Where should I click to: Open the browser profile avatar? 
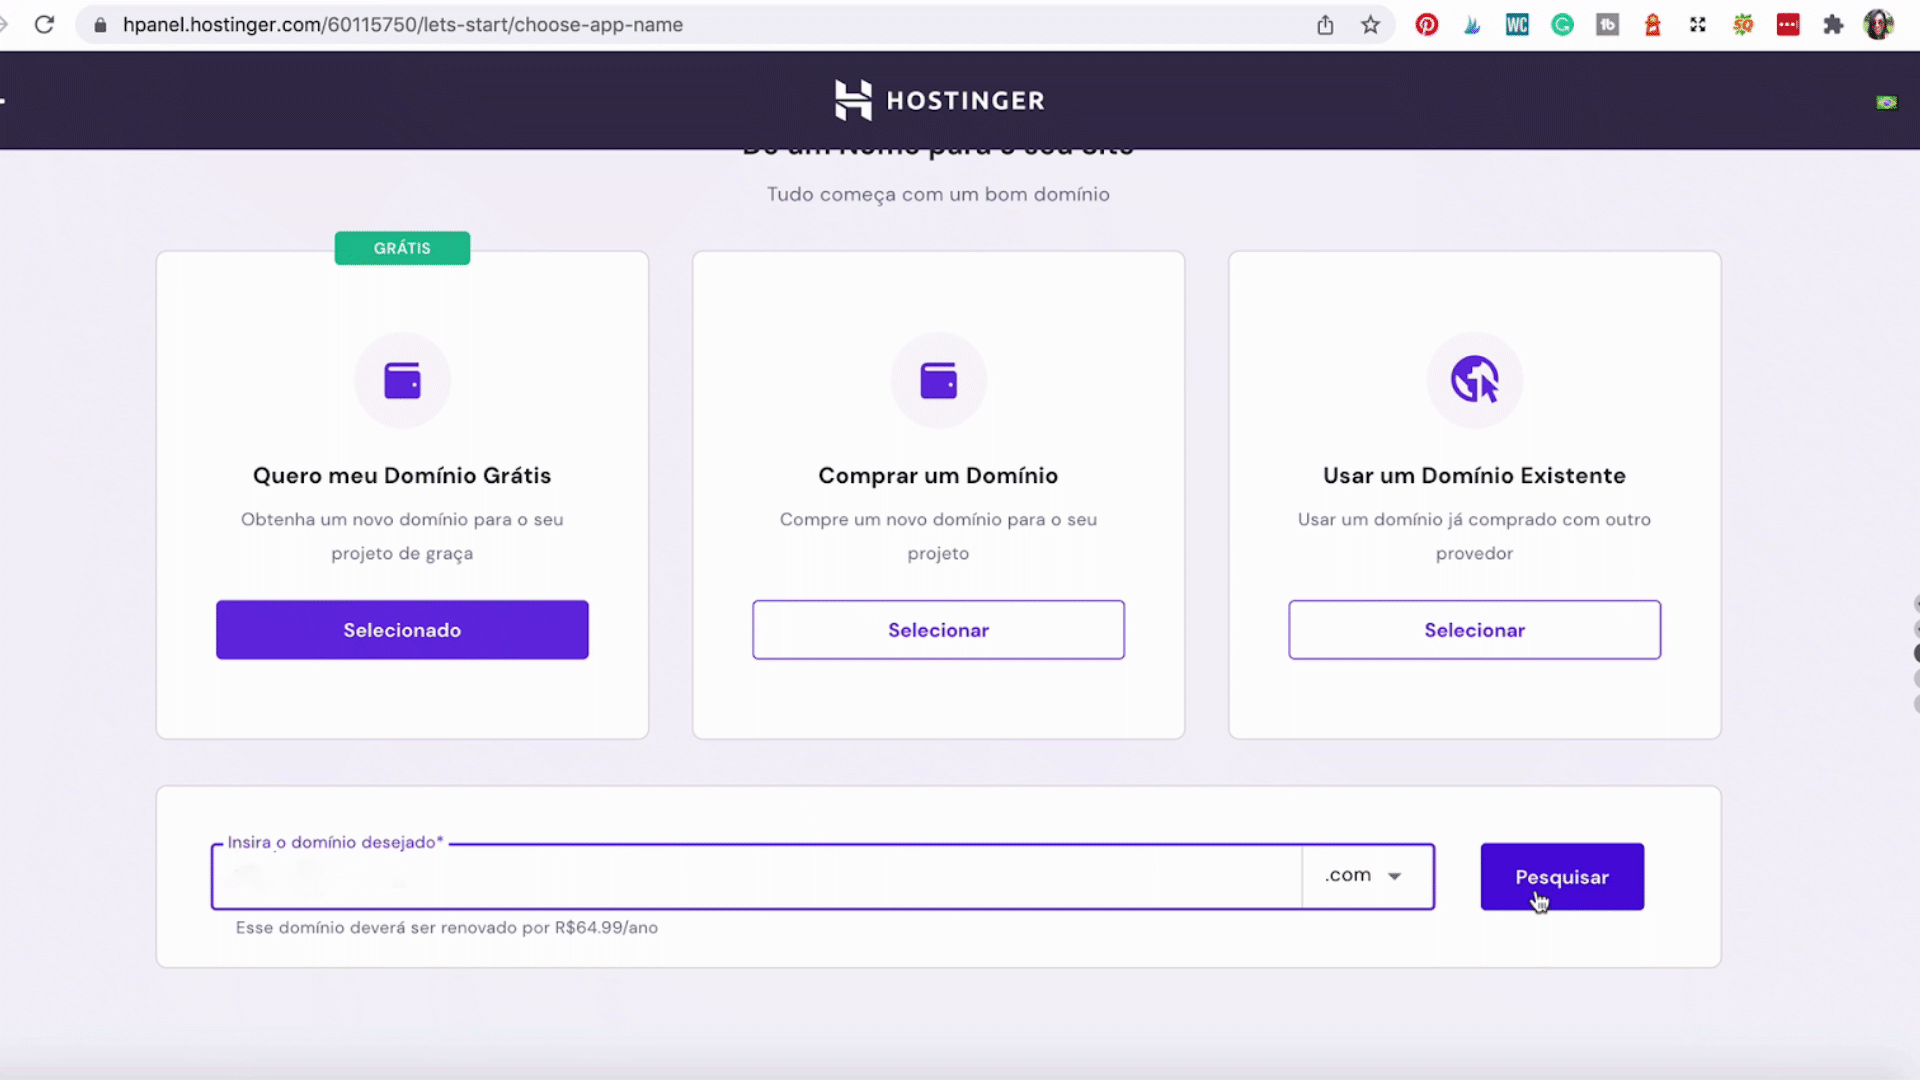click(x=1879, y=25)
